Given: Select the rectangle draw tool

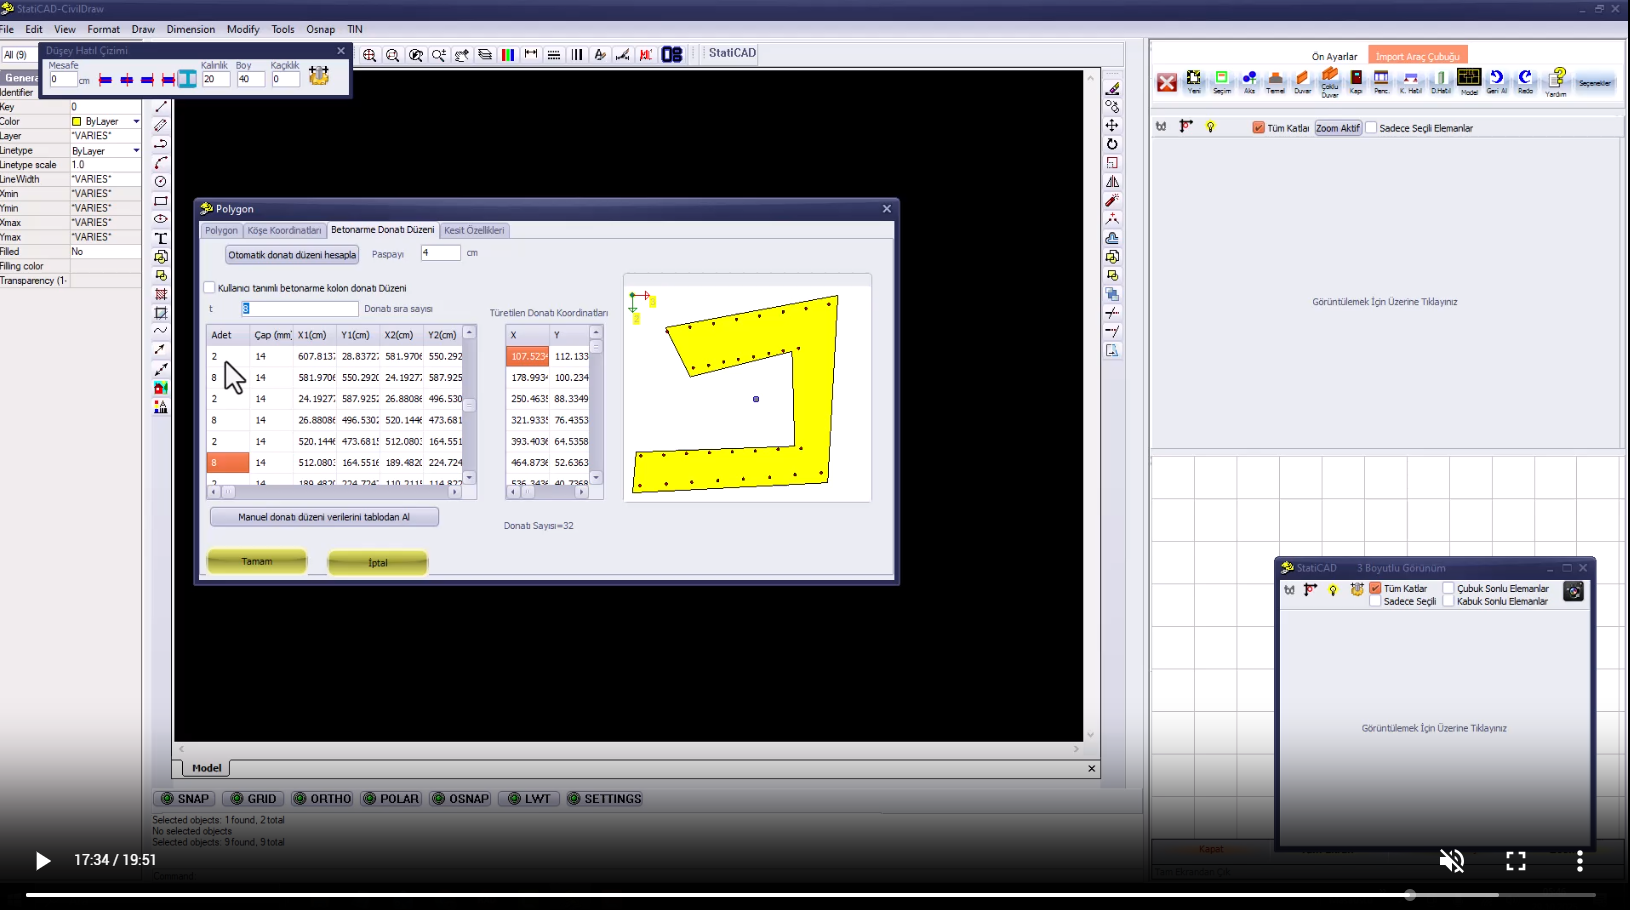Looking at the screenshot, I should (161, 201).
